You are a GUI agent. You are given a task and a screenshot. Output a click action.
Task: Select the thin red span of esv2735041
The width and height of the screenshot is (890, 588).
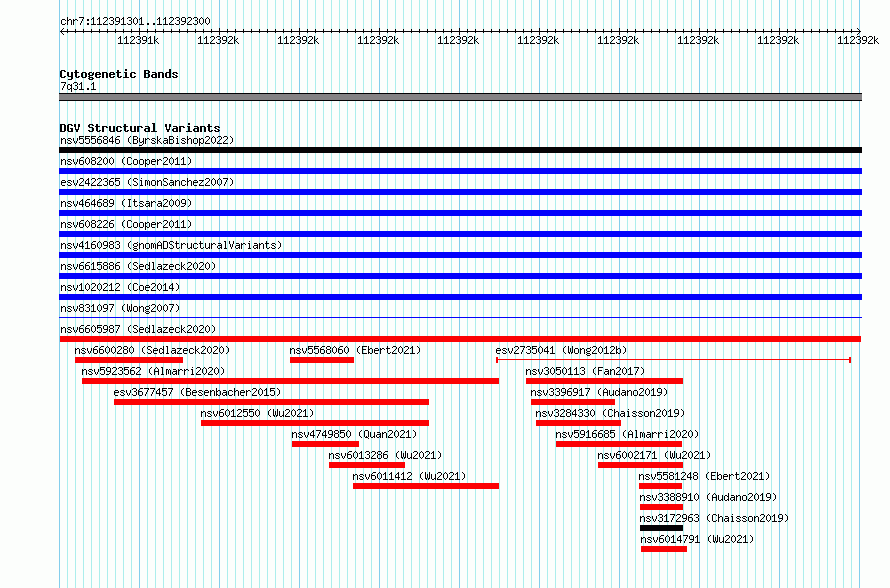[x=673, y=360]
